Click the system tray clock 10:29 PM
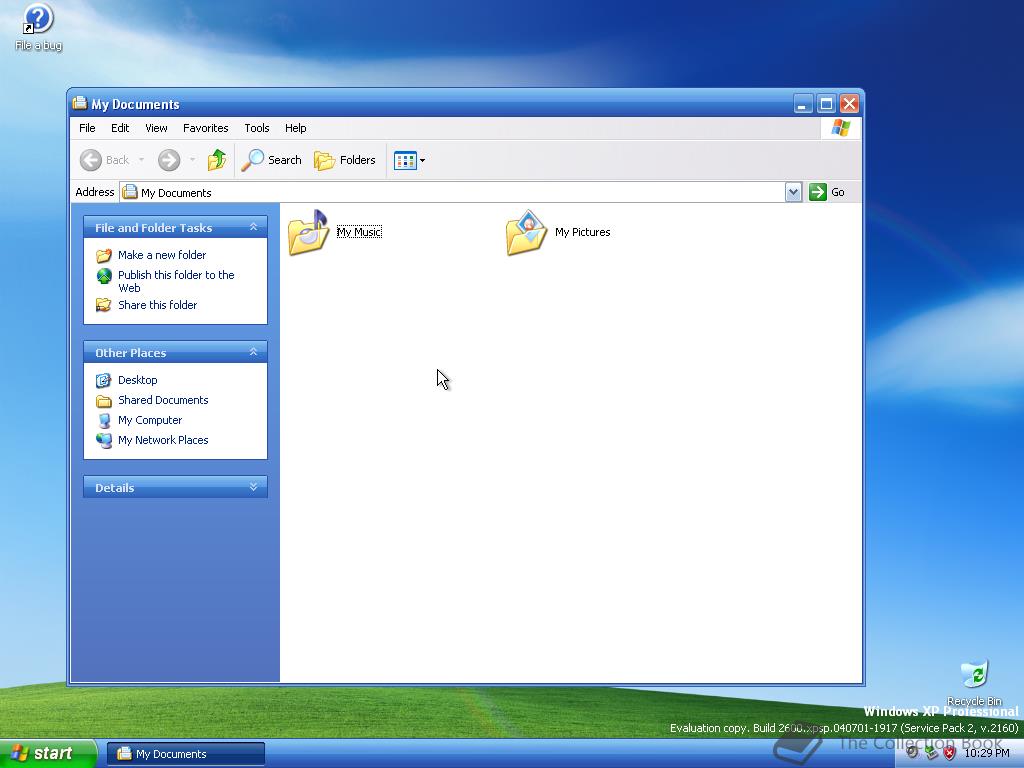Viewport: 1024px width, 768px height. tap(986, 753)
